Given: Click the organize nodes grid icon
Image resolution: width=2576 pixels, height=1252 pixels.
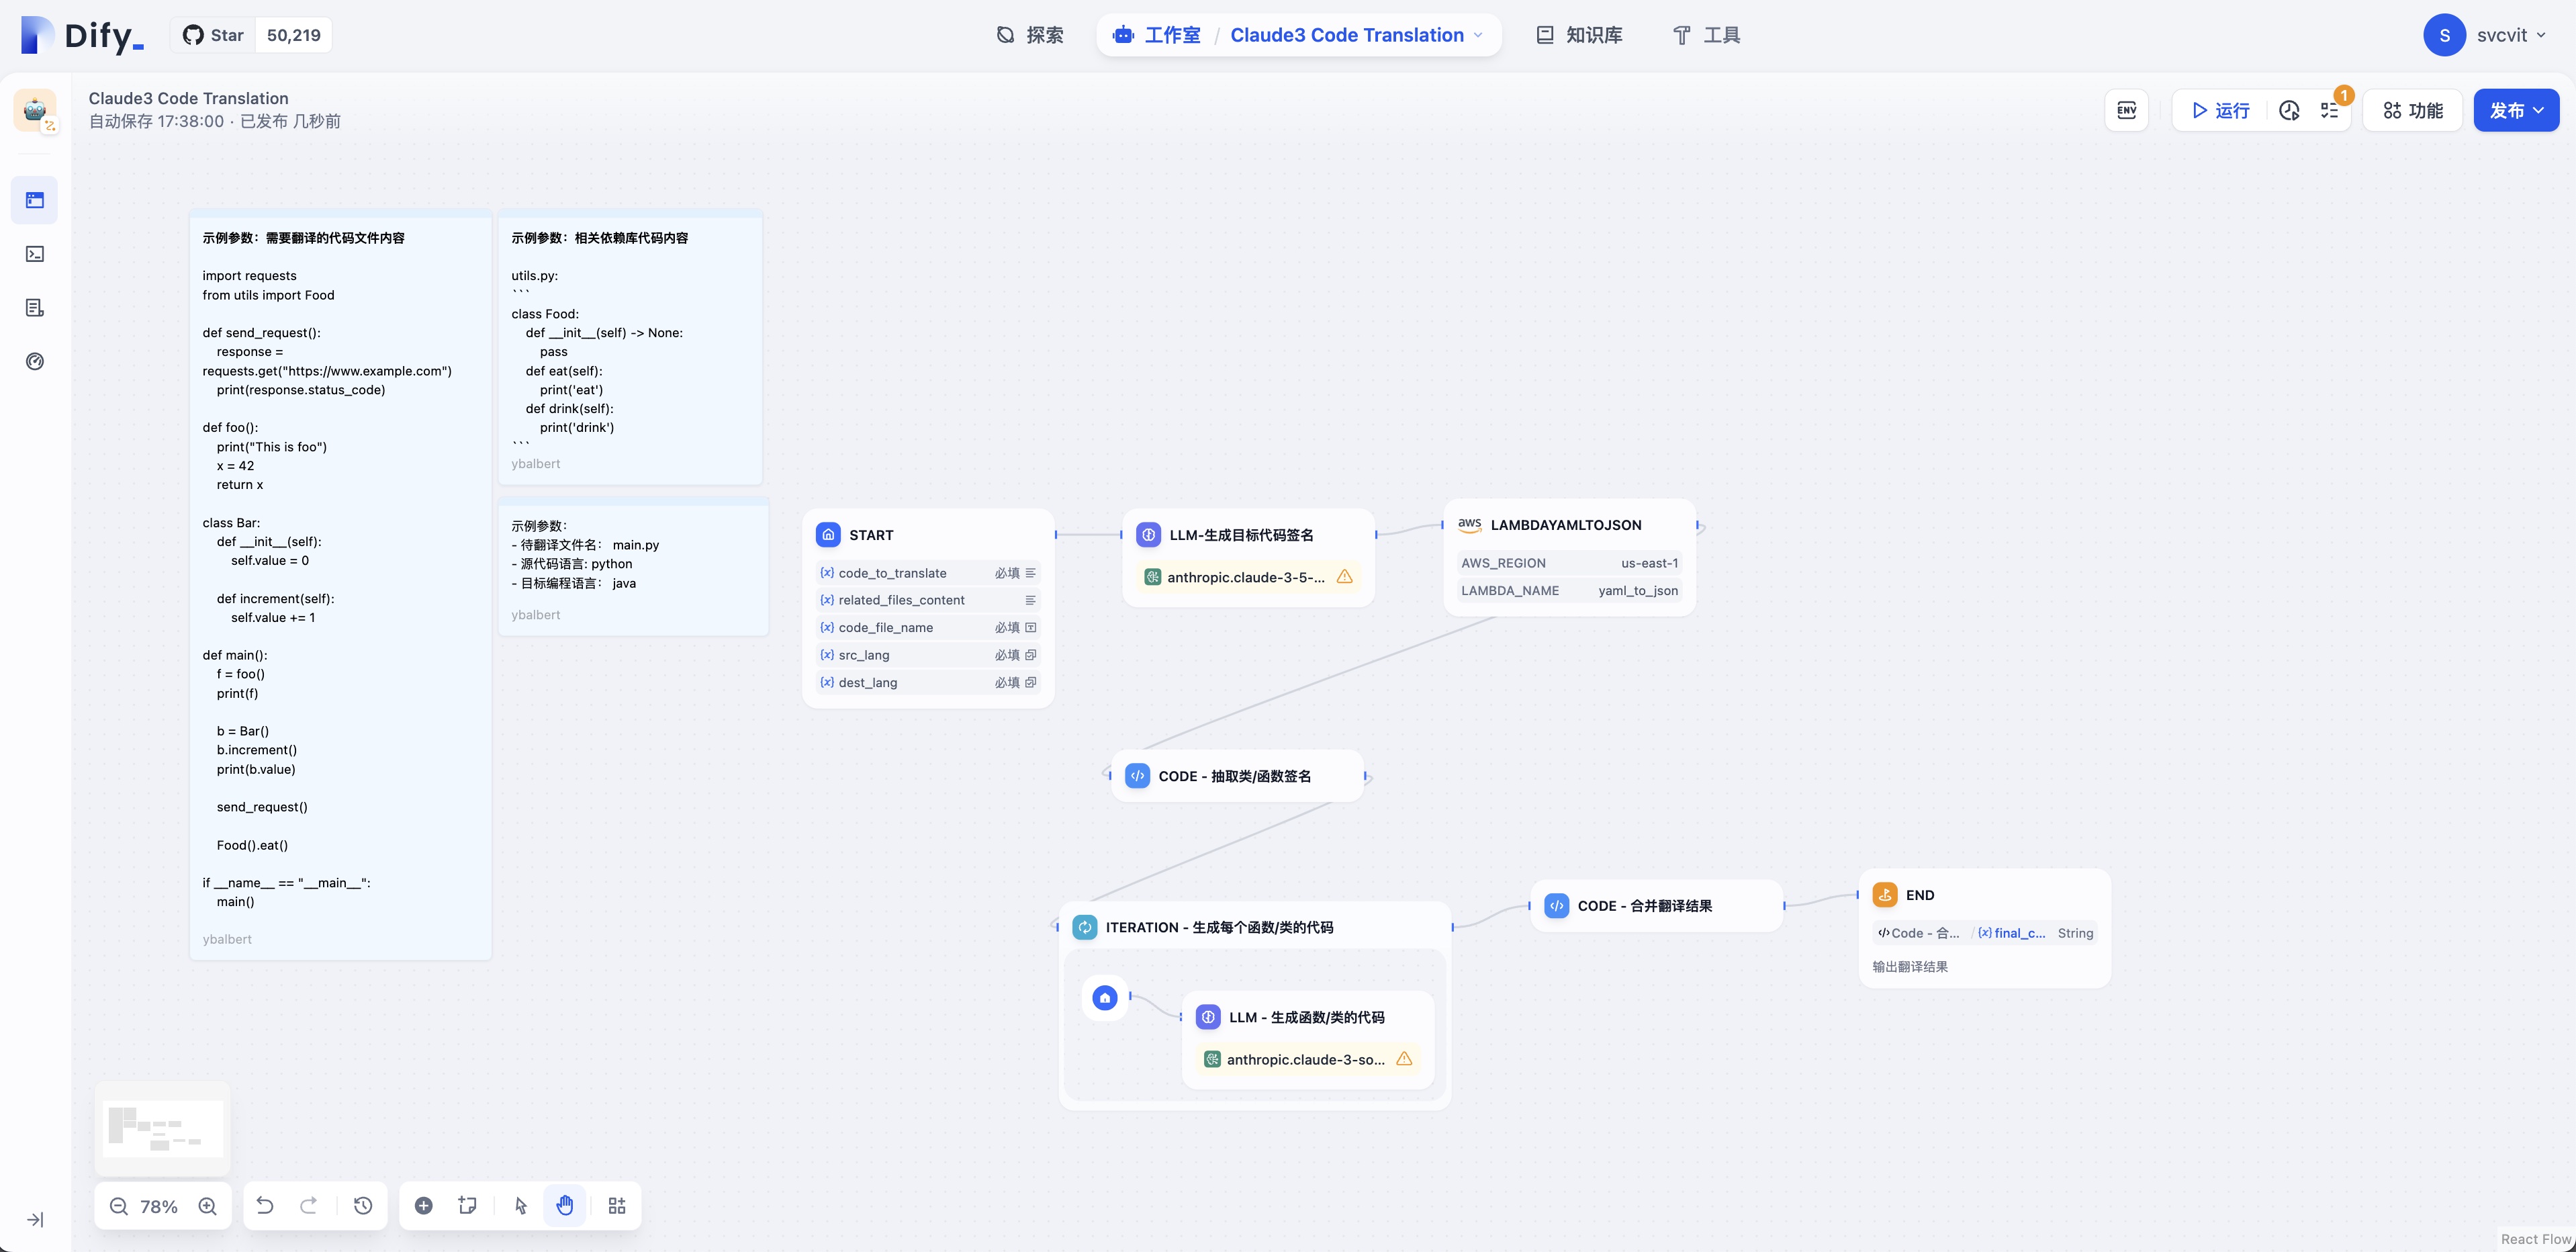Looking at the screenshot, I should (617, 1206).
